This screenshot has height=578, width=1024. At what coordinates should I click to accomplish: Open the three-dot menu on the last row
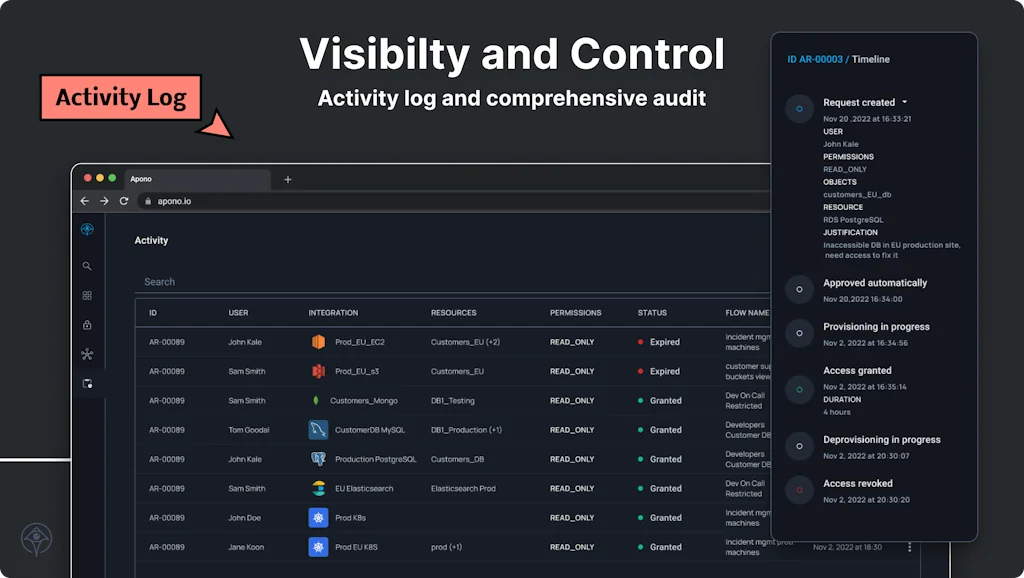pos(909,547)
